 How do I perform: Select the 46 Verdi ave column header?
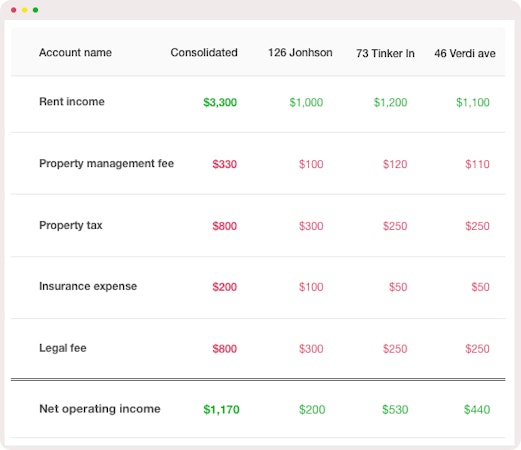pyautogui.click(x=465, y=53)
